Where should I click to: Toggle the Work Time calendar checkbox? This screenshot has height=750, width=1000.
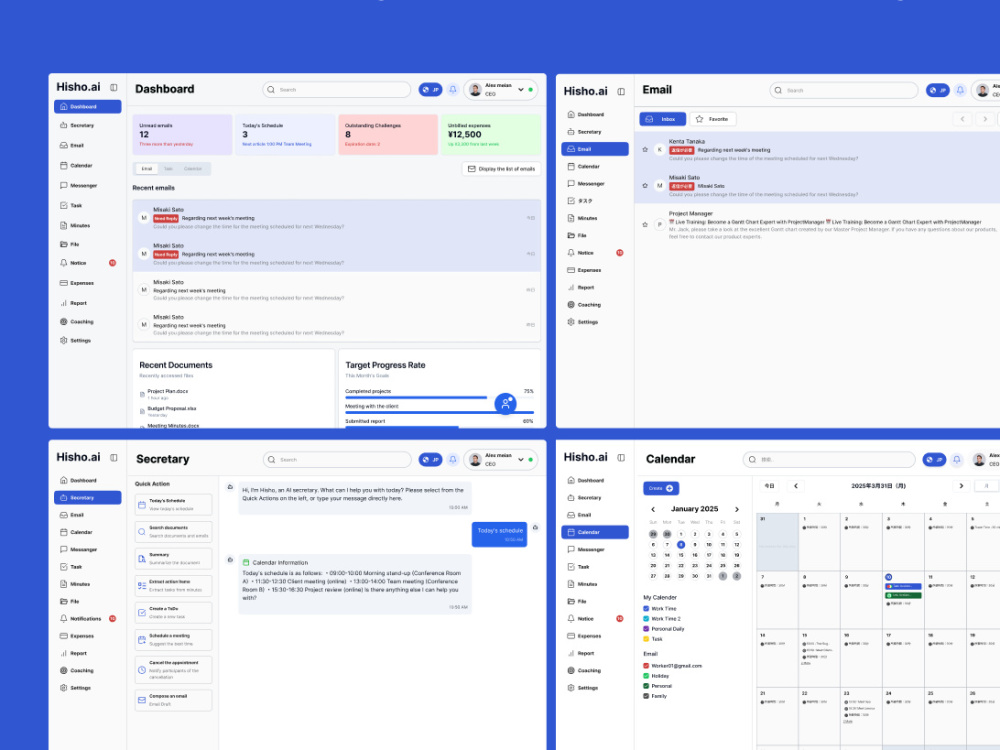[x=646, y=608]
